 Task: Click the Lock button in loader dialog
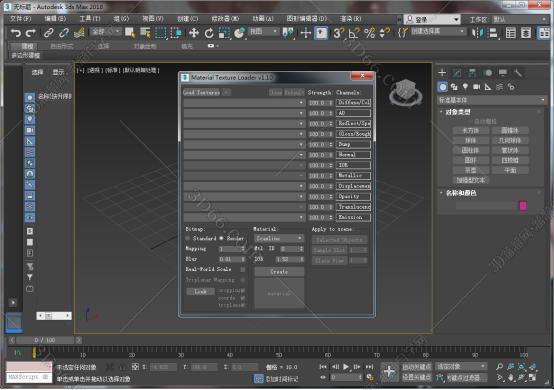click(200, 291)
